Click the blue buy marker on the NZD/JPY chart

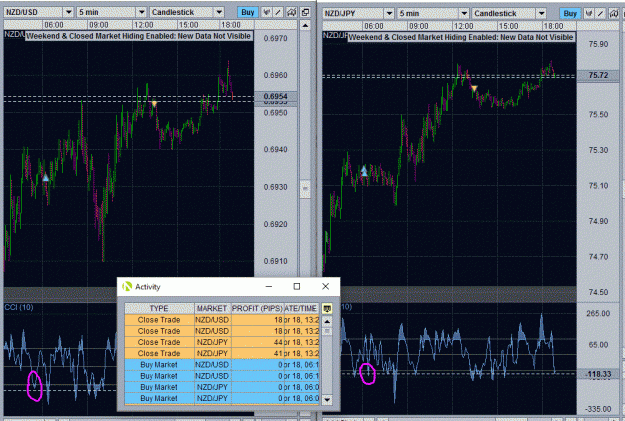pos(364,171)
